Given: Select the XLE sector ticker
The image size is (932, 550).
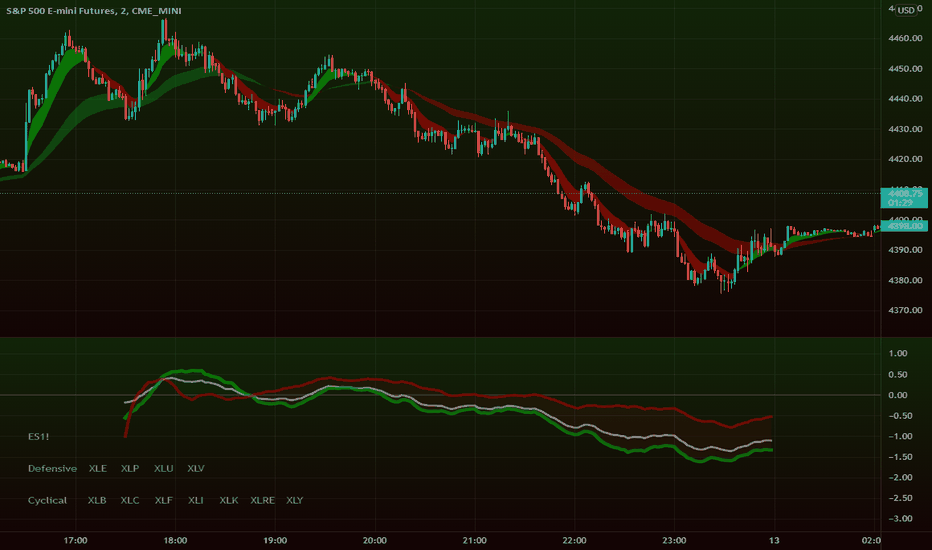Looking at the screenshot, I should click(x=98, y=469).
